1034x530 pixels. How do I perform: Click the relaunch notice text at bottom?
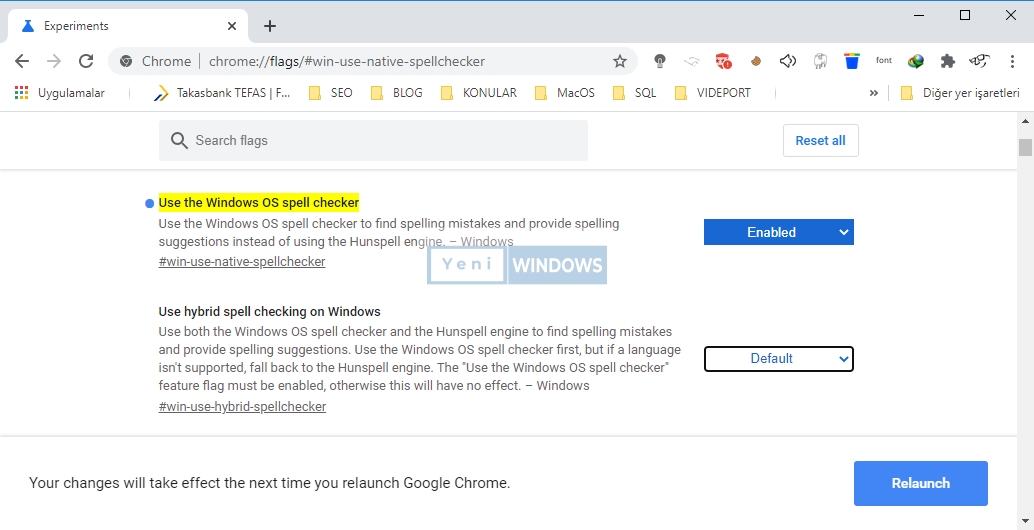[270, 483]
